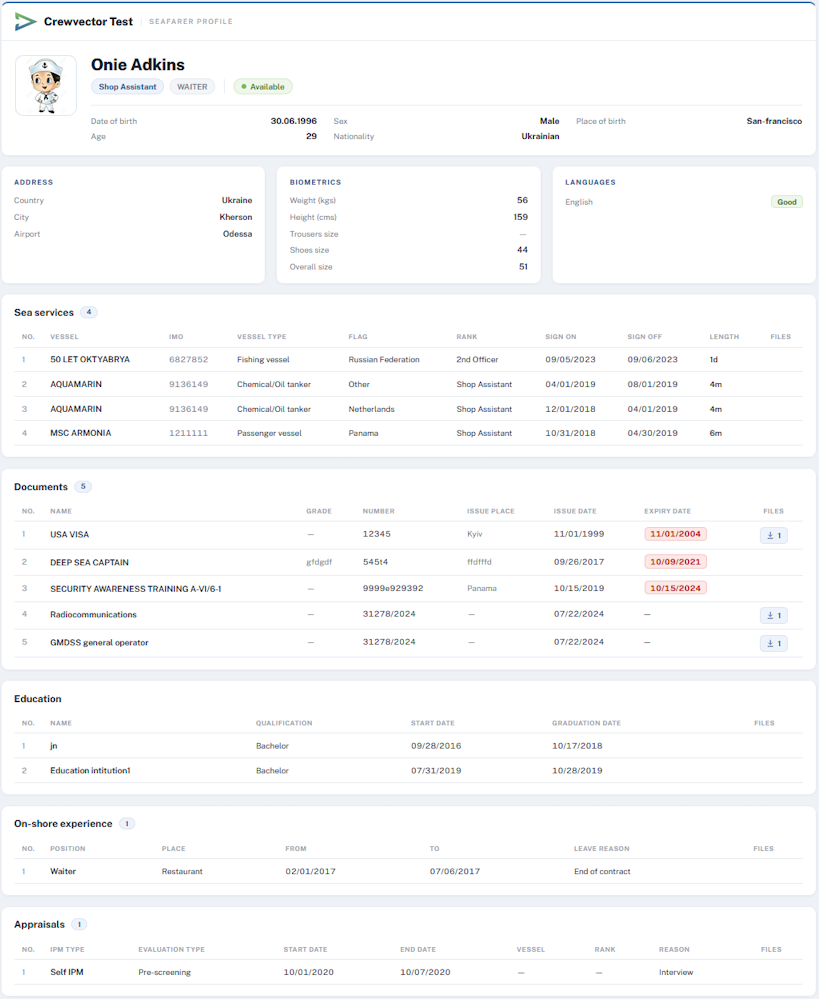The image size is (819, 999).
Task: Click the Documents count badge
Action: point(83,486)
